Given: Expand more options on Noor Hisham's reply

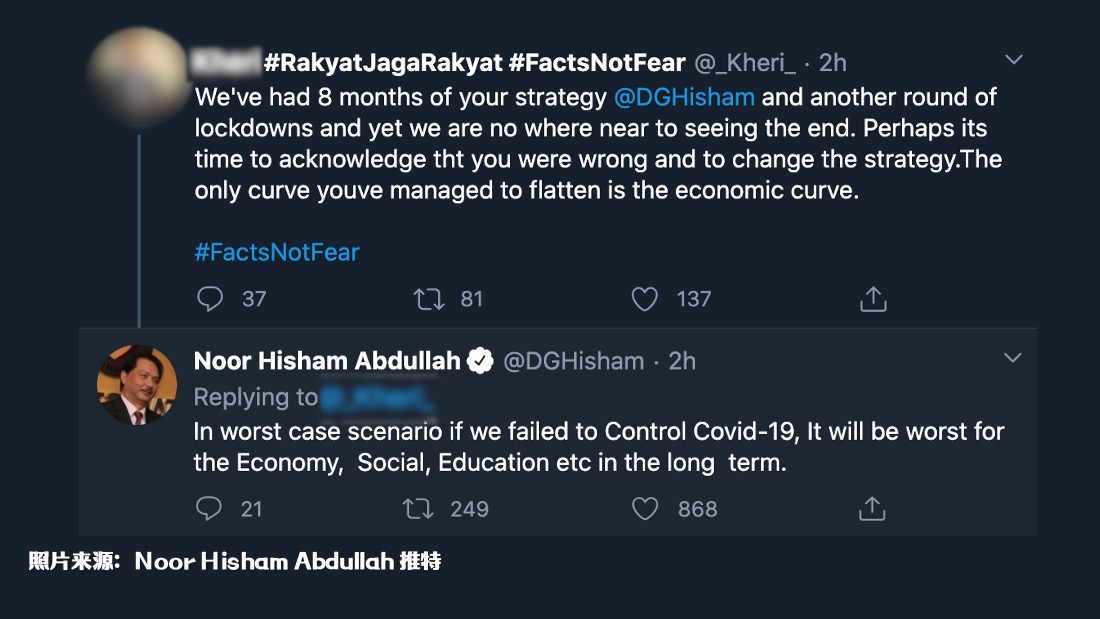Looking at the screenshot, I should [1012, 358].
